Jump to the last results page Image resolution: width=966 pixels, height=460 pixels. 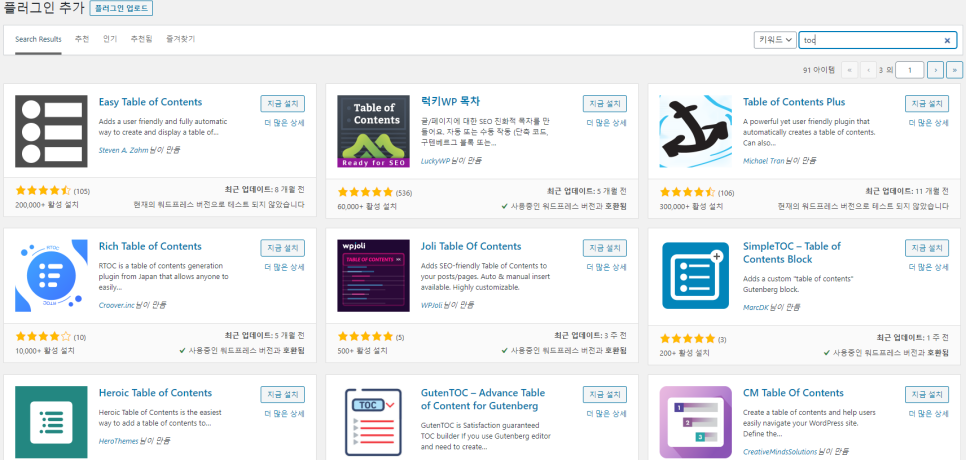[954, 70]
